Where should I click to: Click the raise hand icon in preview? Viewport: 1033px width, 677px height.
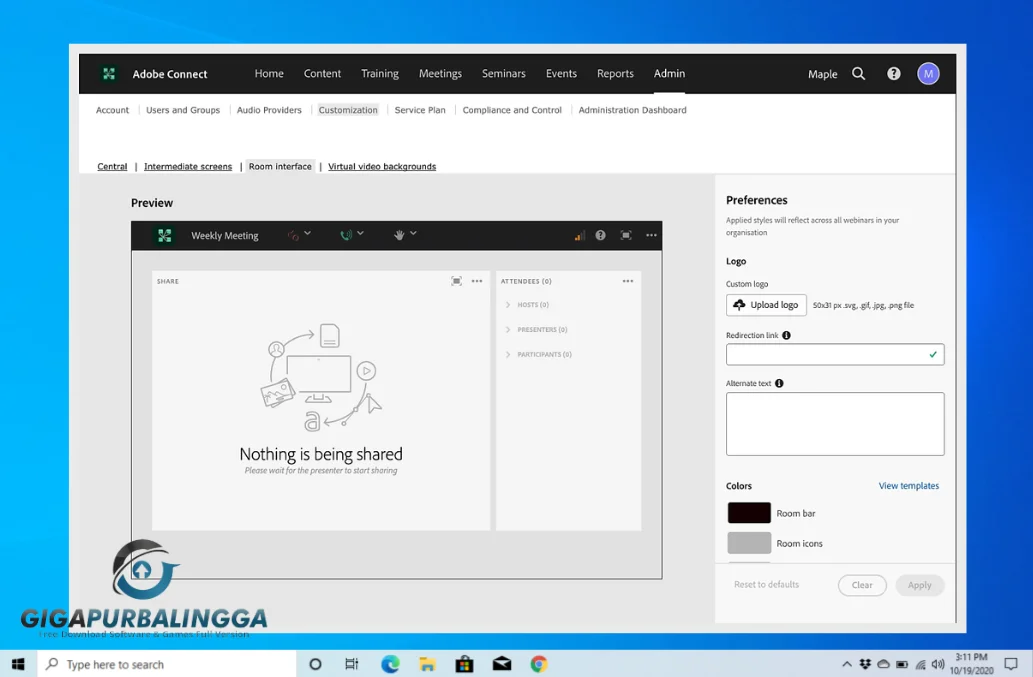(399, 235)
